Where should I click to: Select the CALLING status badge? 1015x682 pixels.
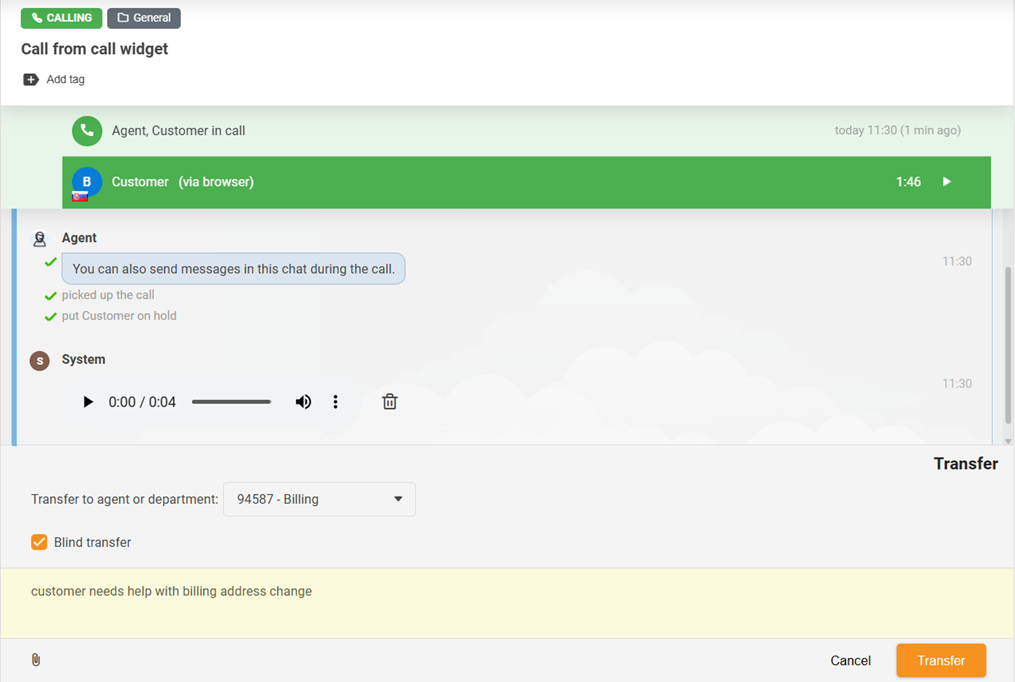click(x=61, y=18)
